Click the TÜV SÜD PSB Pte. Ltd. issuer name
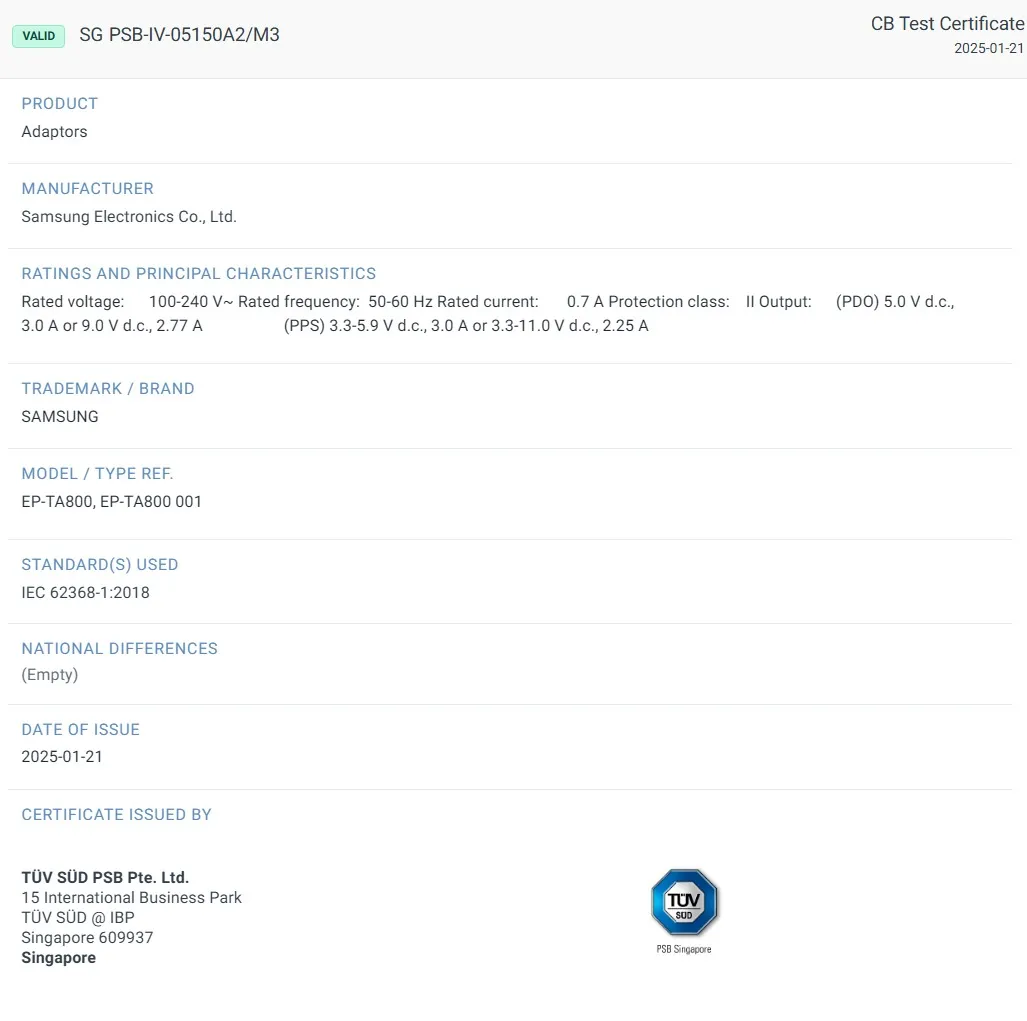Image resolution: width=1027 pixels, height=1021 pixels. (x=105, y=878)
